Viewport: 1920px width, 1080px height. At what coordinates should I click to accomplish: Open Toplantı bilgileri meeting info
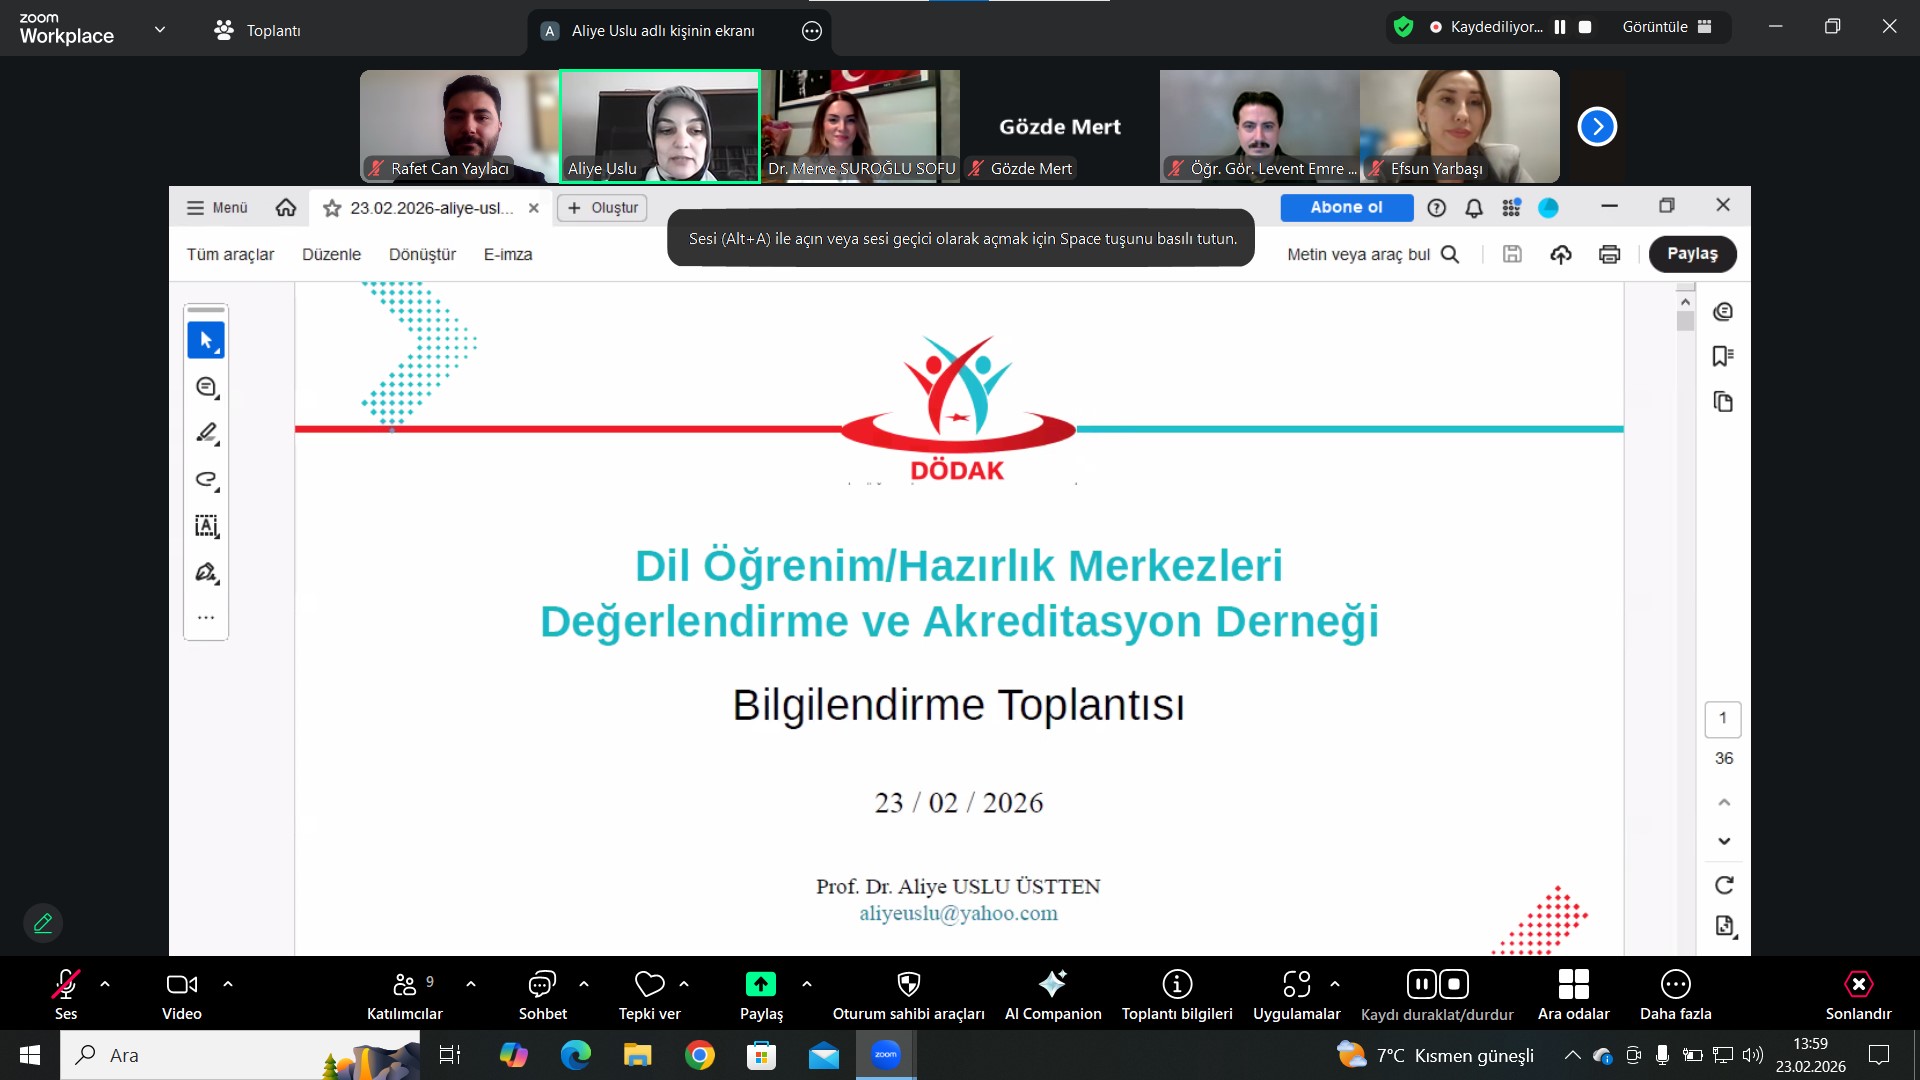[1176, 986]
